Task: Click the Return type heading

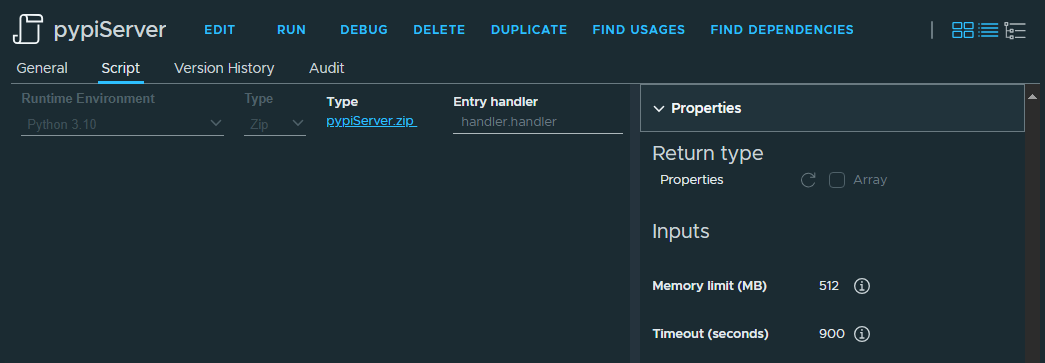Action: coord(707,153)
